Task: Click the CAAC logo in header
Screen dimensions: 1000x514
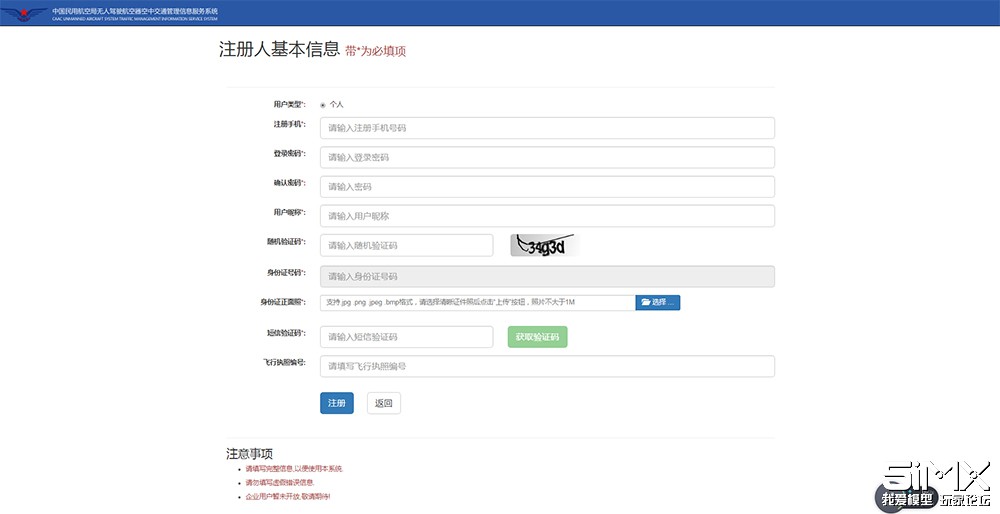Action: coord(24,13)
